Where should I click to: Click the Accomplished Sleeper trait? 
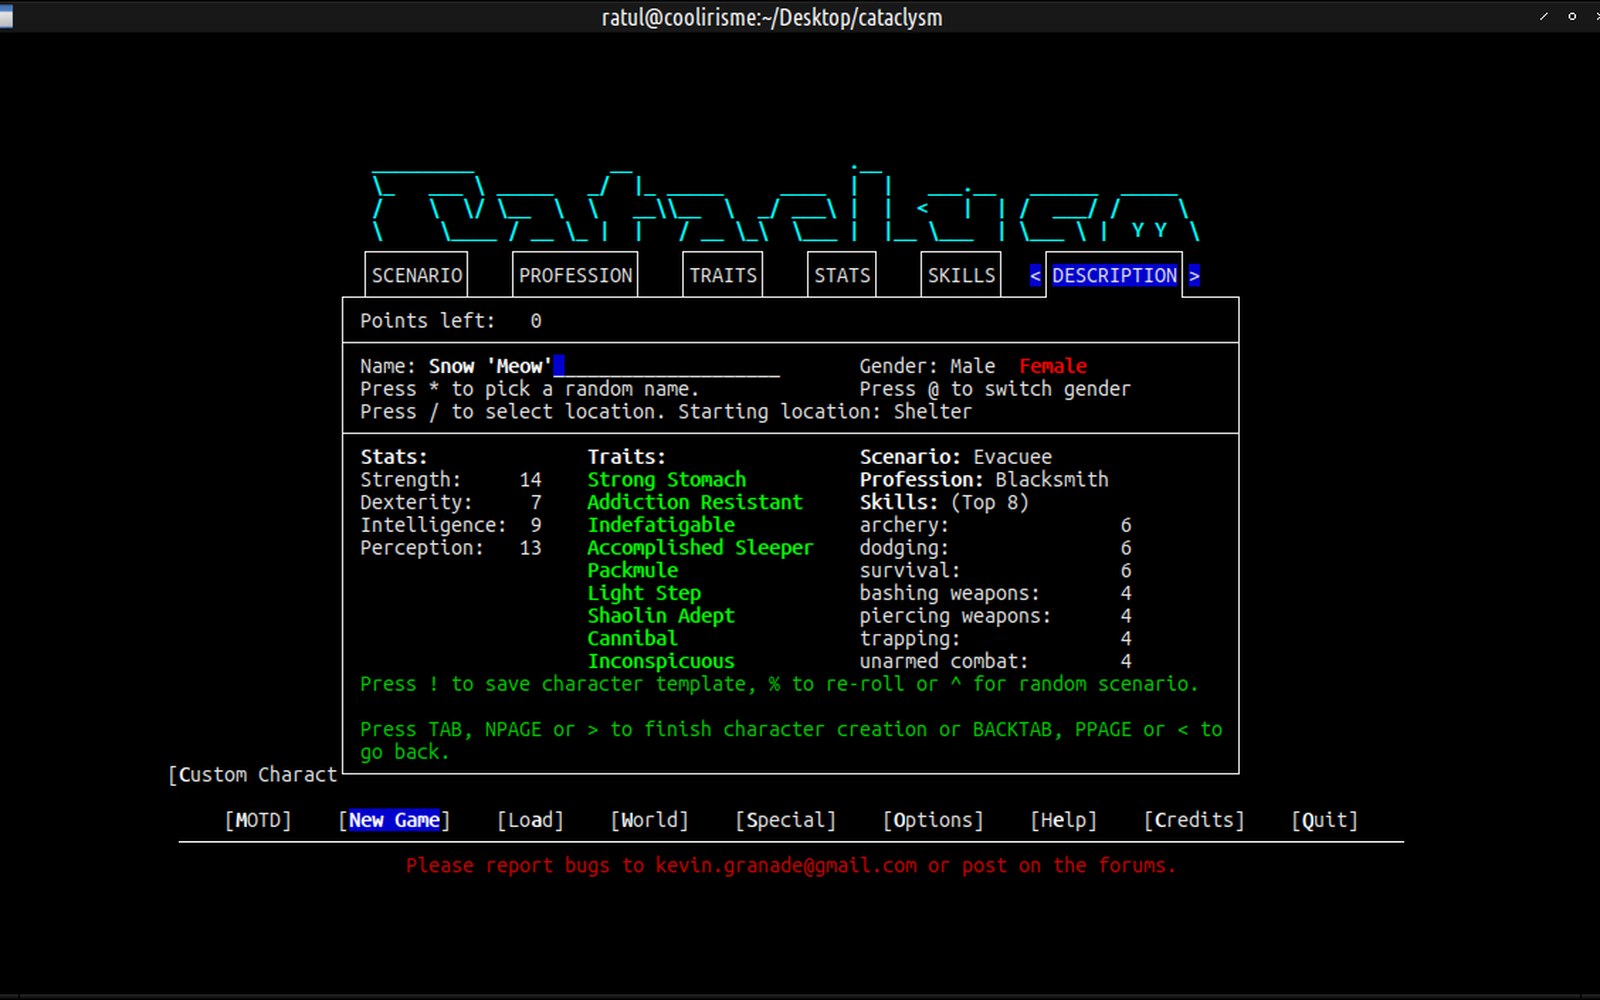click(700, 548)
